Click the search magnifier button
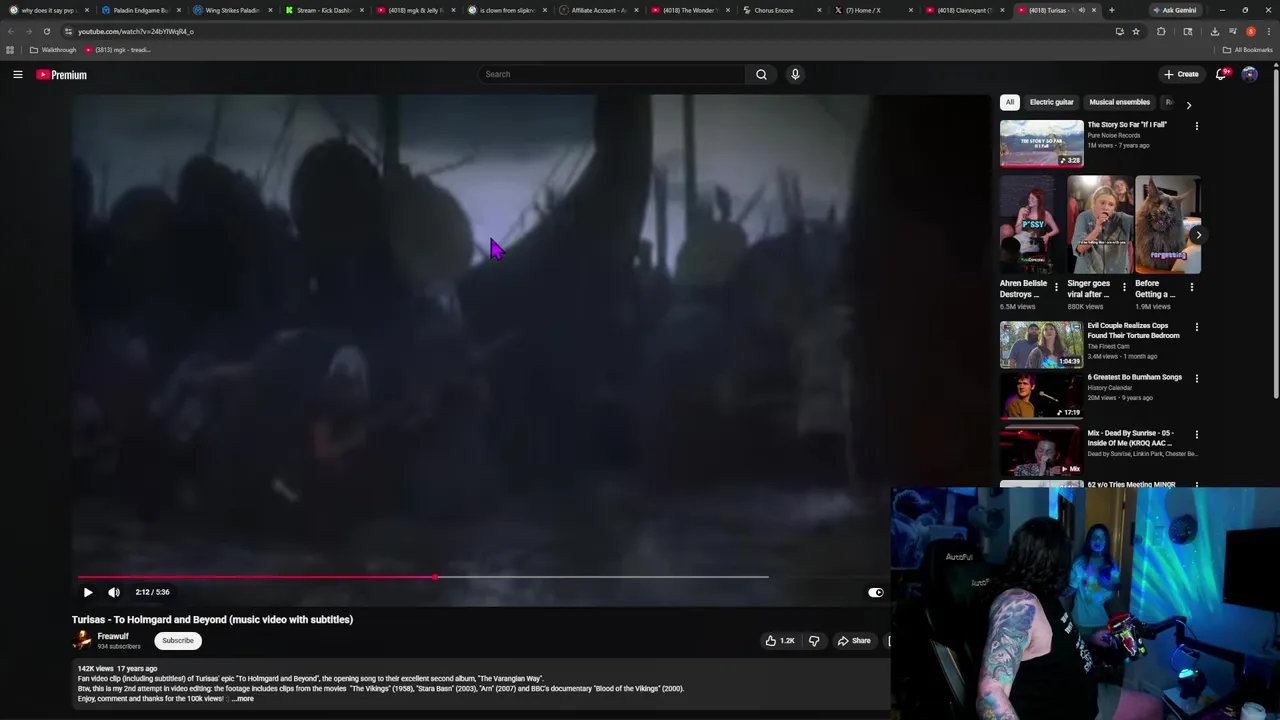The width and height of the screenshot is (1280, 720). pyautogui.click(x=761, y=74)
